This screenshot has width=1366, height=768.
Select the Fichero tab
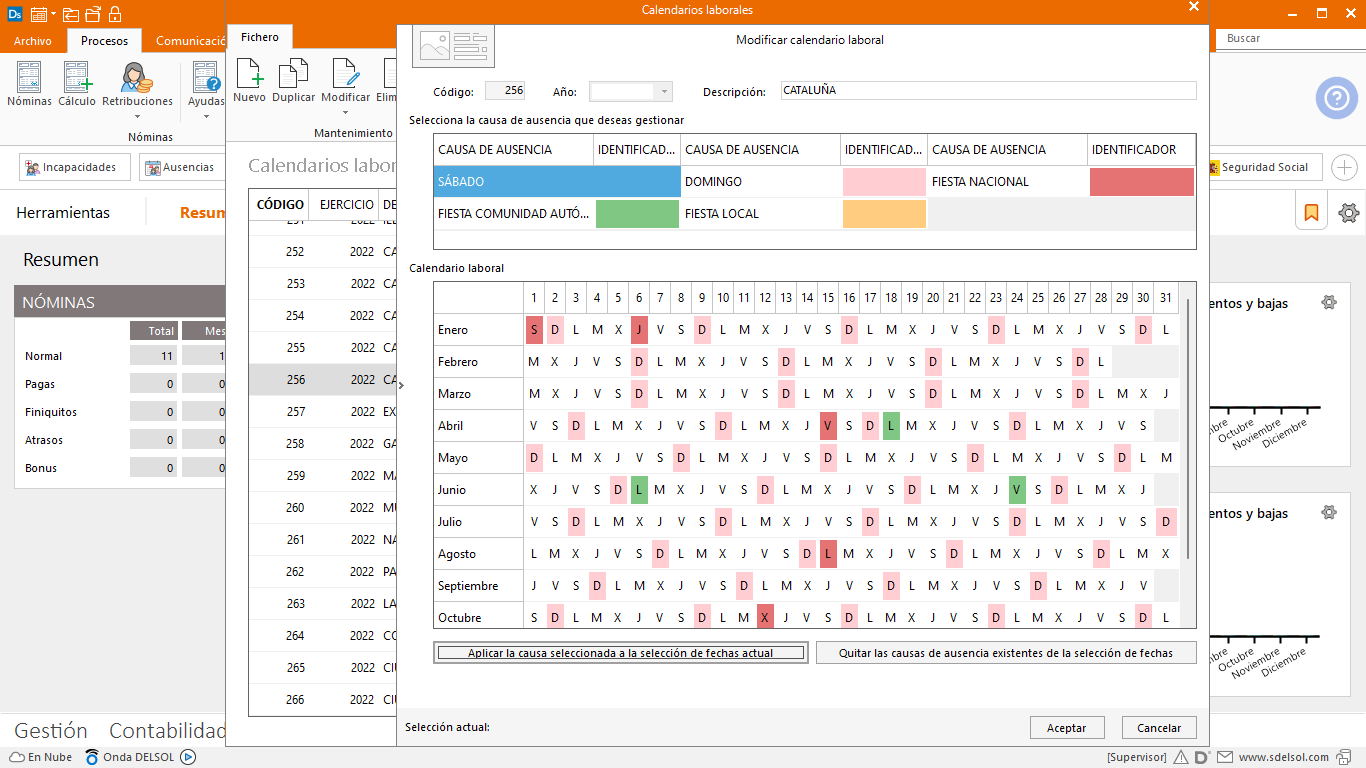tap(260, 37)
